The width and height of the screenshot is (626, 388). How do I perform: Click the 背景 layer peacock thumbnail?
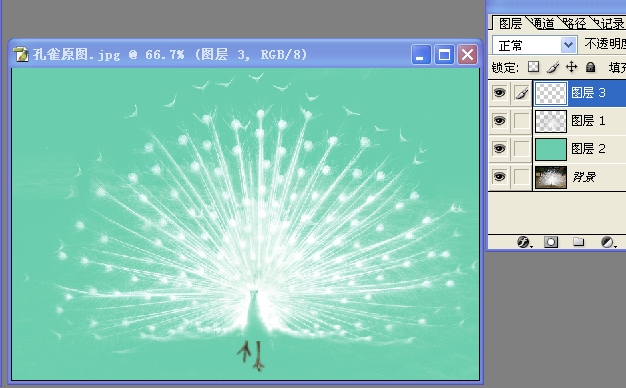[x=551, y=177]
